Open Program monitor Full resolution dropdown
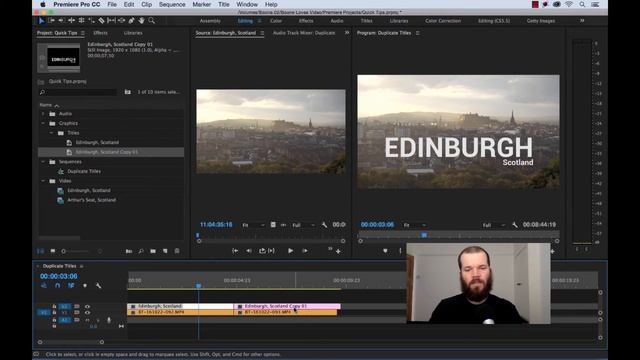 pyautogui.click(x=494, y=225)
